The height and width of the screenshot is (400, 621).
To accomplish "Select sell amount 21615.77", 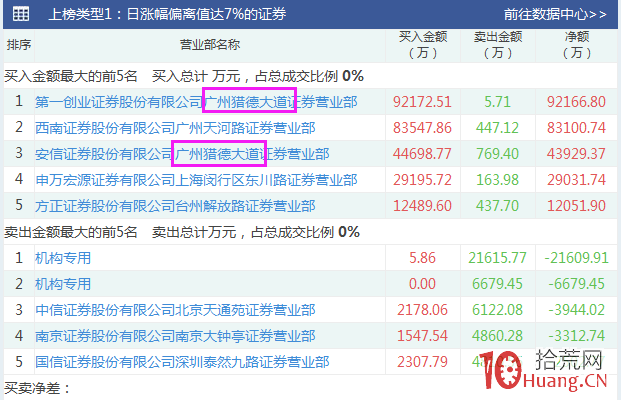I will point(497,258).
